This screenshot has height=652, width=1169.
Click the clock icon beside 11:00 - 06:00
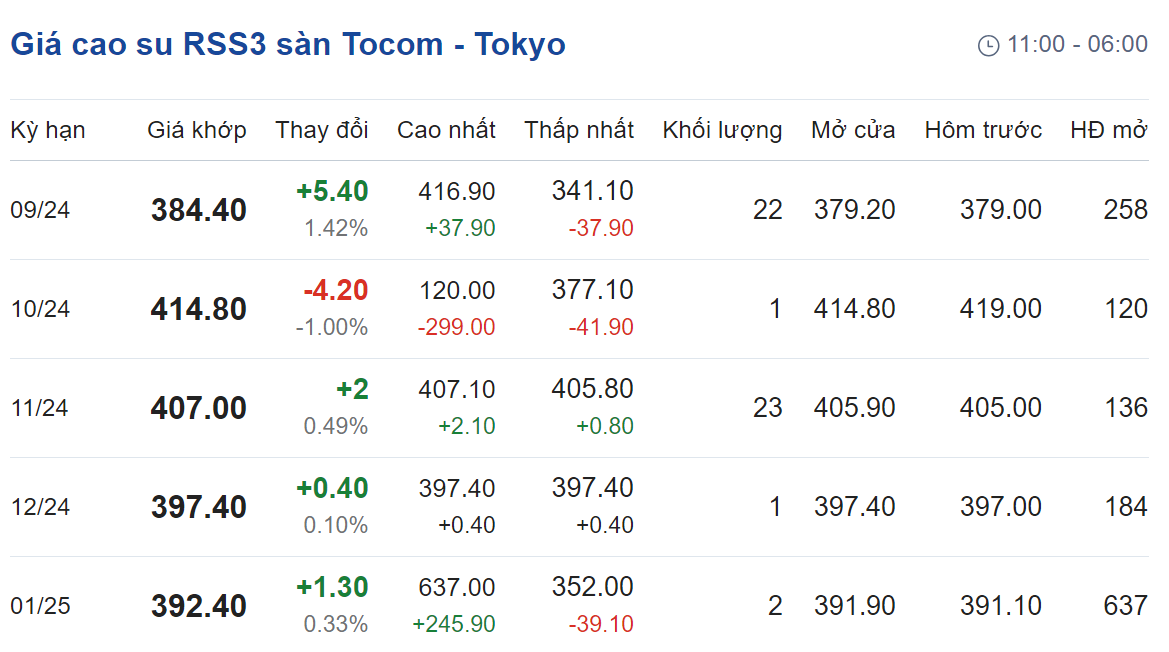click(x=988, y=45)
